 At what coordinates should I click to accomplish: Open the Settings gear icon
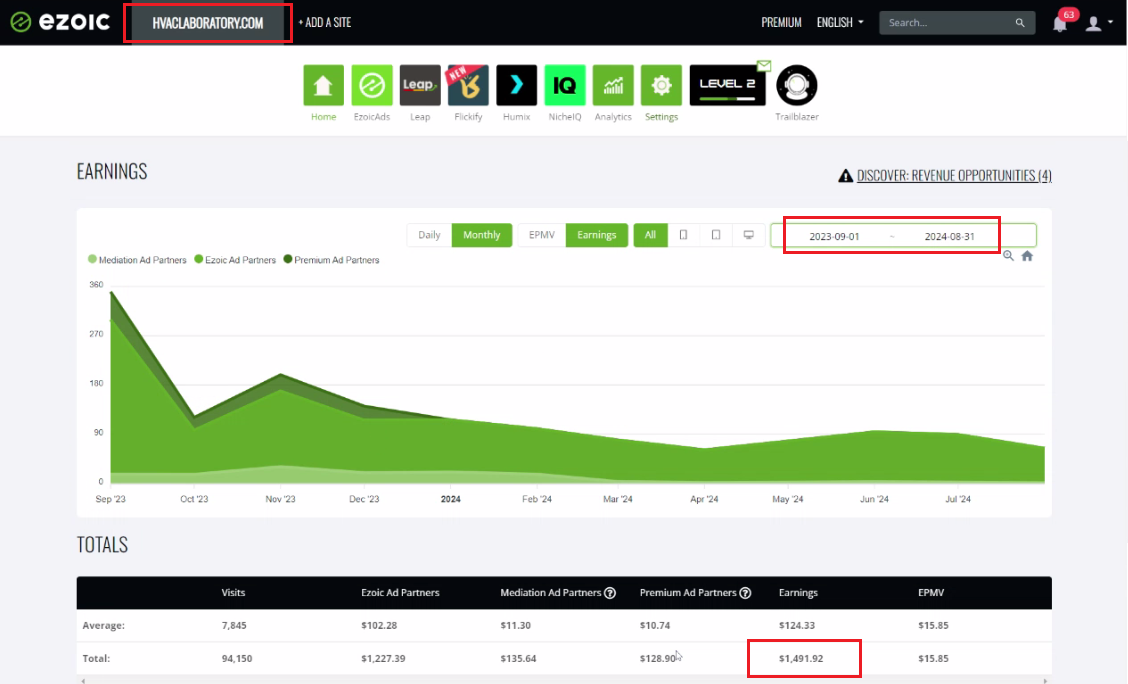[x=661, y=85]
